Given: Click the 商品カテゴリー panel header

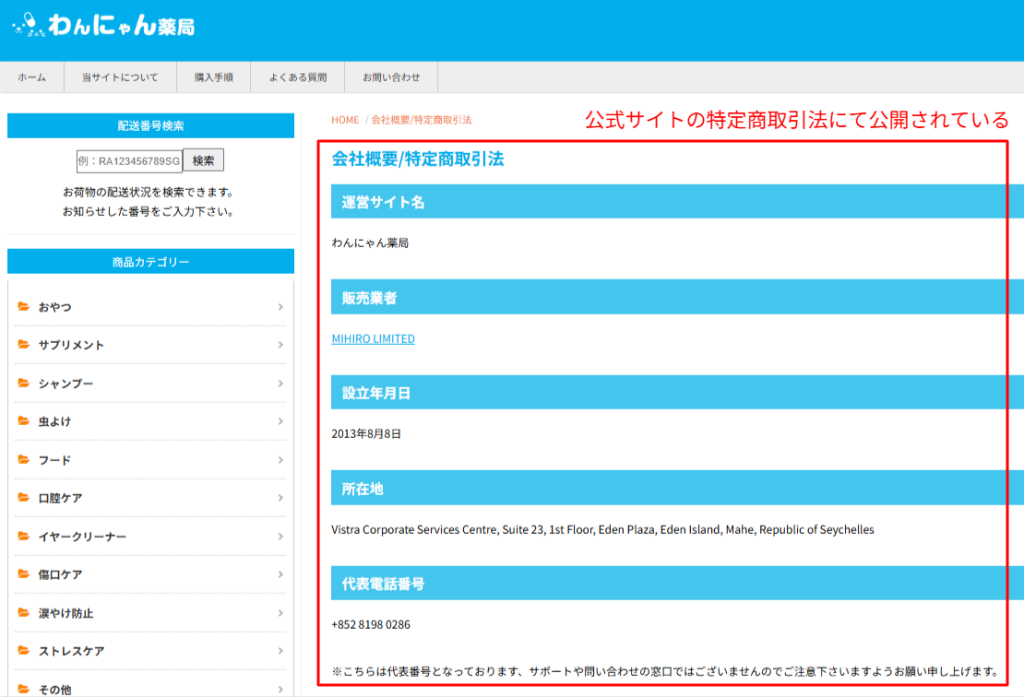Looking at the screenshot, I should 151,261.
